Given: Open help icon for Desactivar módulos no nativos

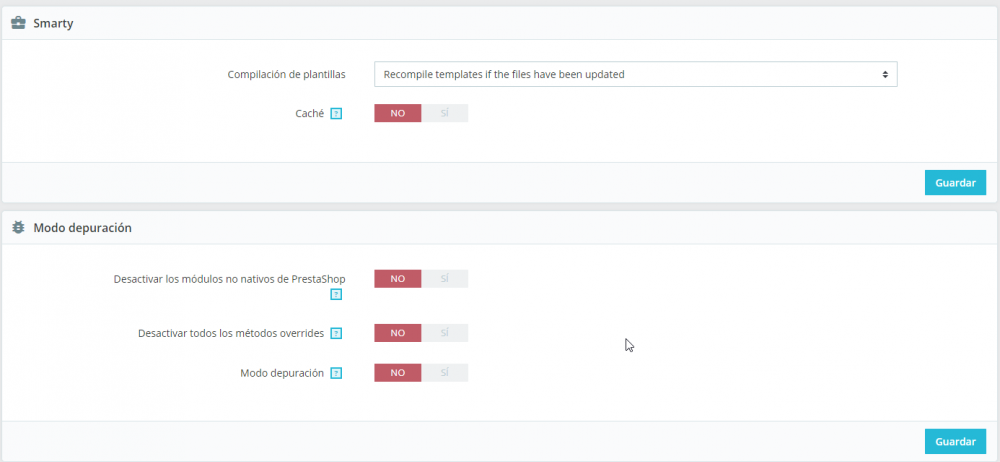Looking at the screenshot, I should pyautogui.click(x=336, y=294).
